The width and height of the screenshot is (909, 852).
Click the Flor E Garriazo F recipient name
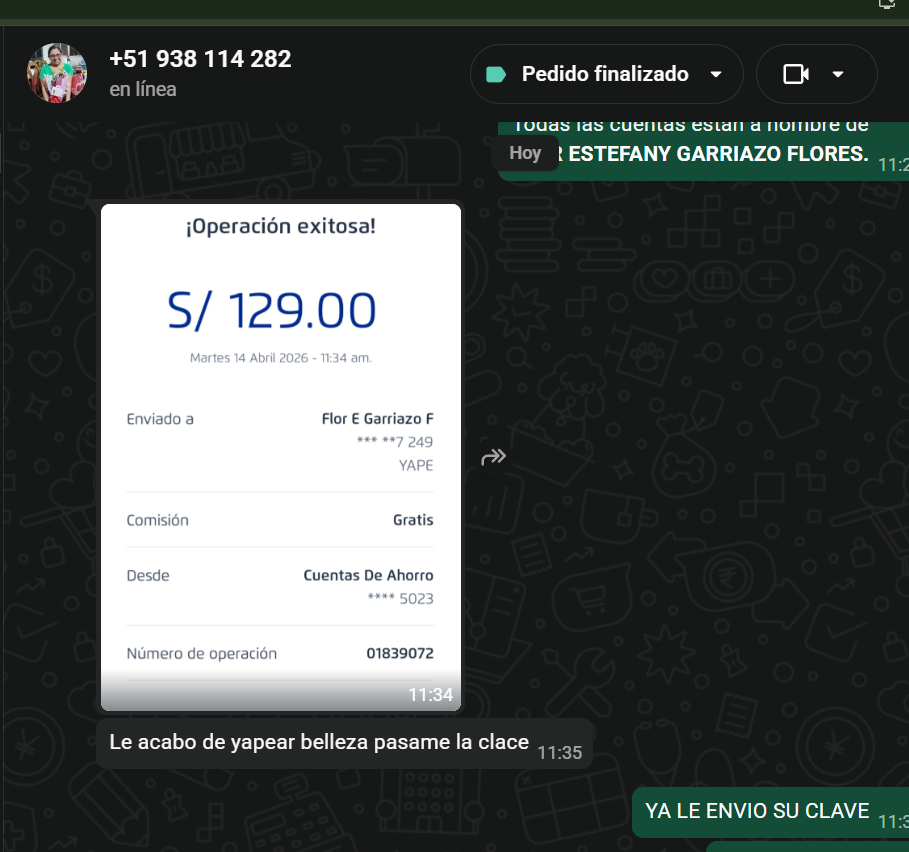(377, 418)
